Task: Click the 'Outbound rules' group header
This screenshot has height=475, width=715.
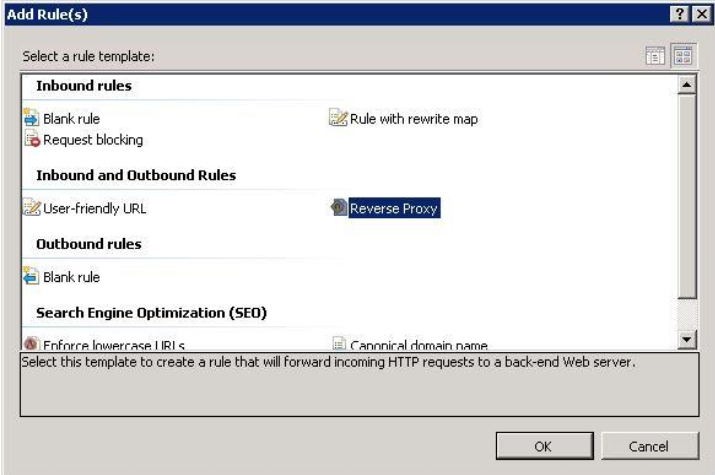Action: tap(89, 244)
